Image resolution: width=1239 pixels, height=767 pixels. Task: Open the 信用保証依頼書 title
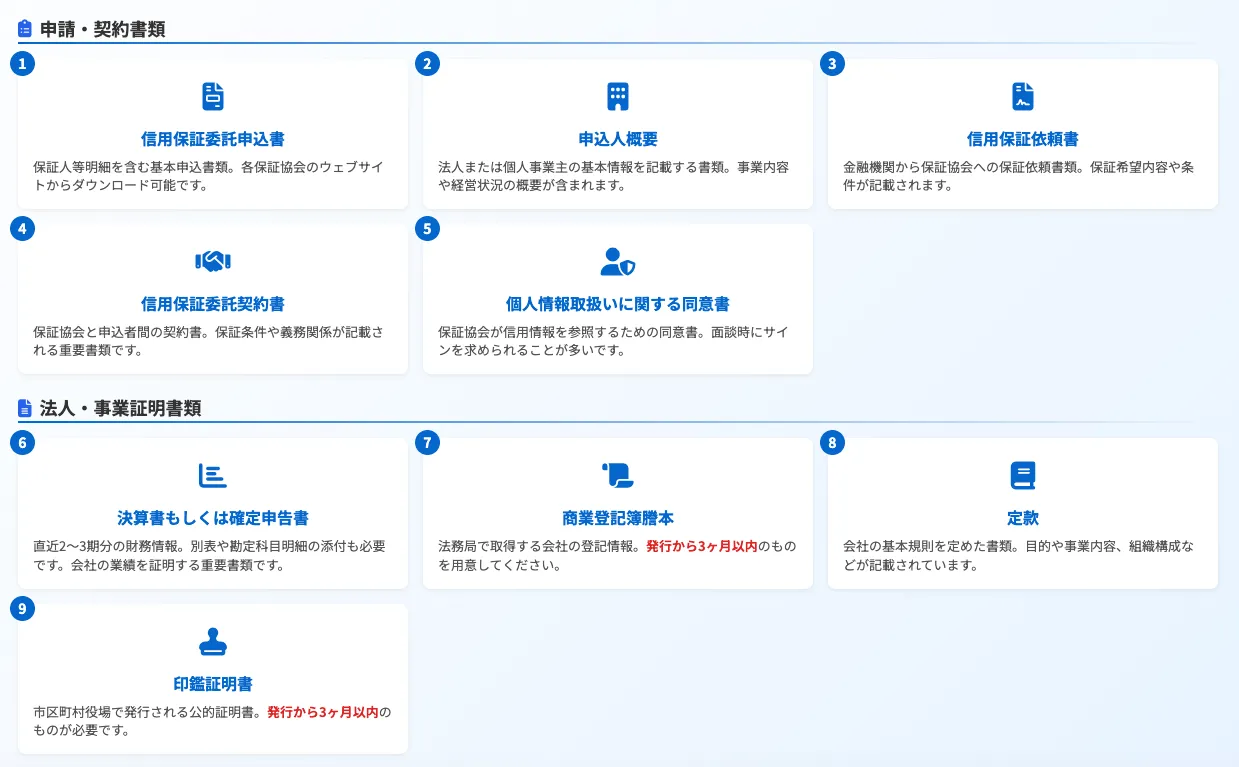coord(1023,139)
